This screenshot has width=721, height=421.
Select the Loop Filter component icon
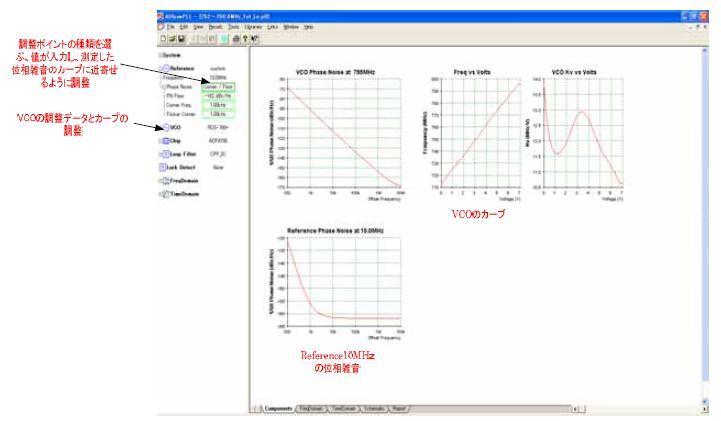(166, 156)
